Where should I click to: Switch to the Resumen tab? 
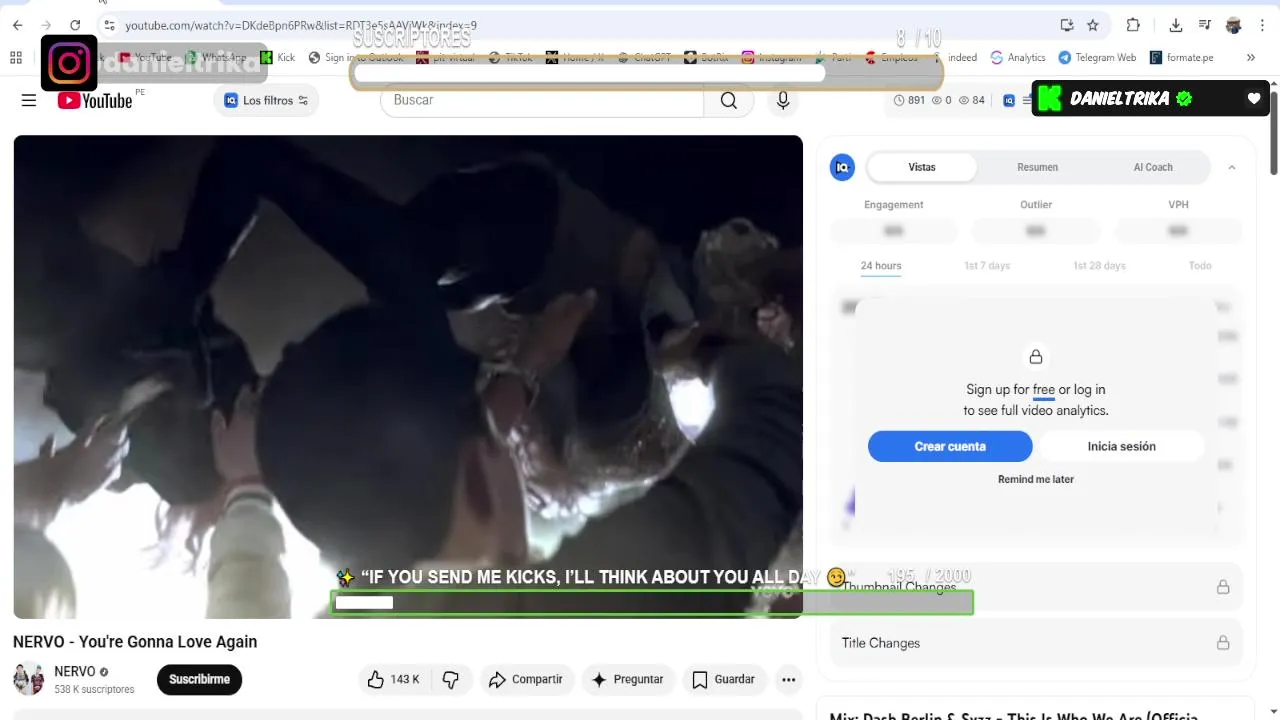1037,167
